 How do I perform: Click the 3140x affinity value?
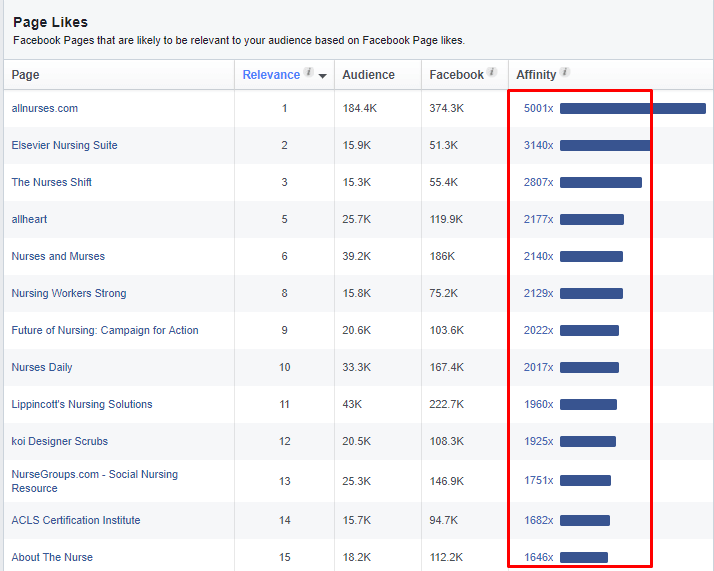click(539, 145)
